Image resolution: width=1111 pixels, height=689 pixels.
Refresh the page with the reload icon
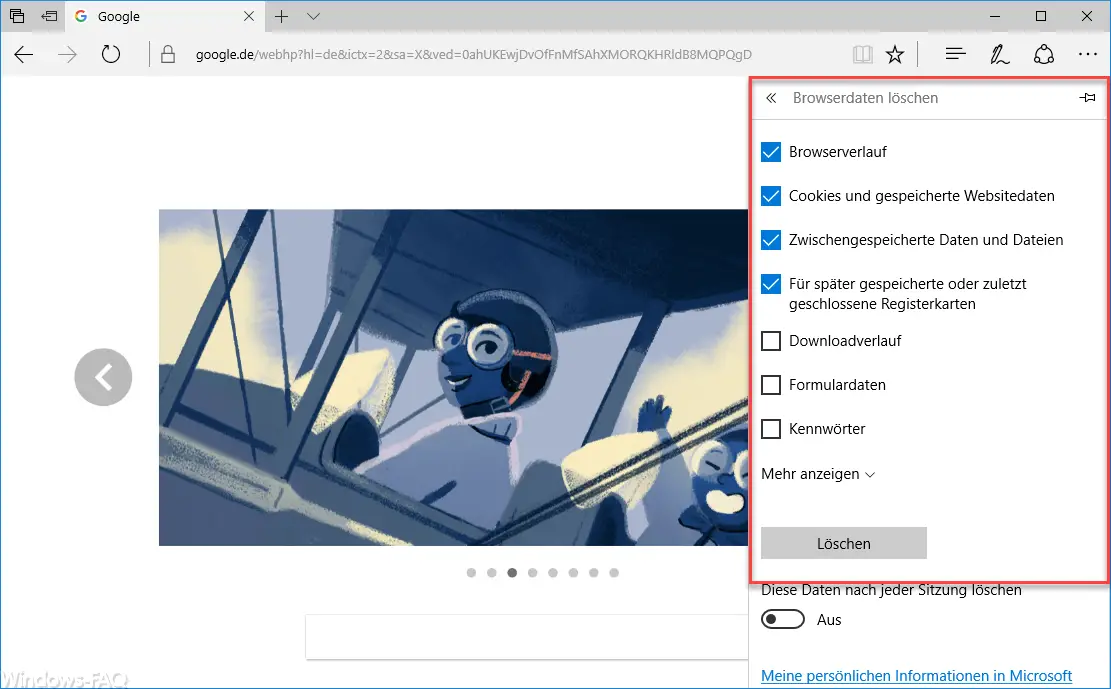(111, 54)
